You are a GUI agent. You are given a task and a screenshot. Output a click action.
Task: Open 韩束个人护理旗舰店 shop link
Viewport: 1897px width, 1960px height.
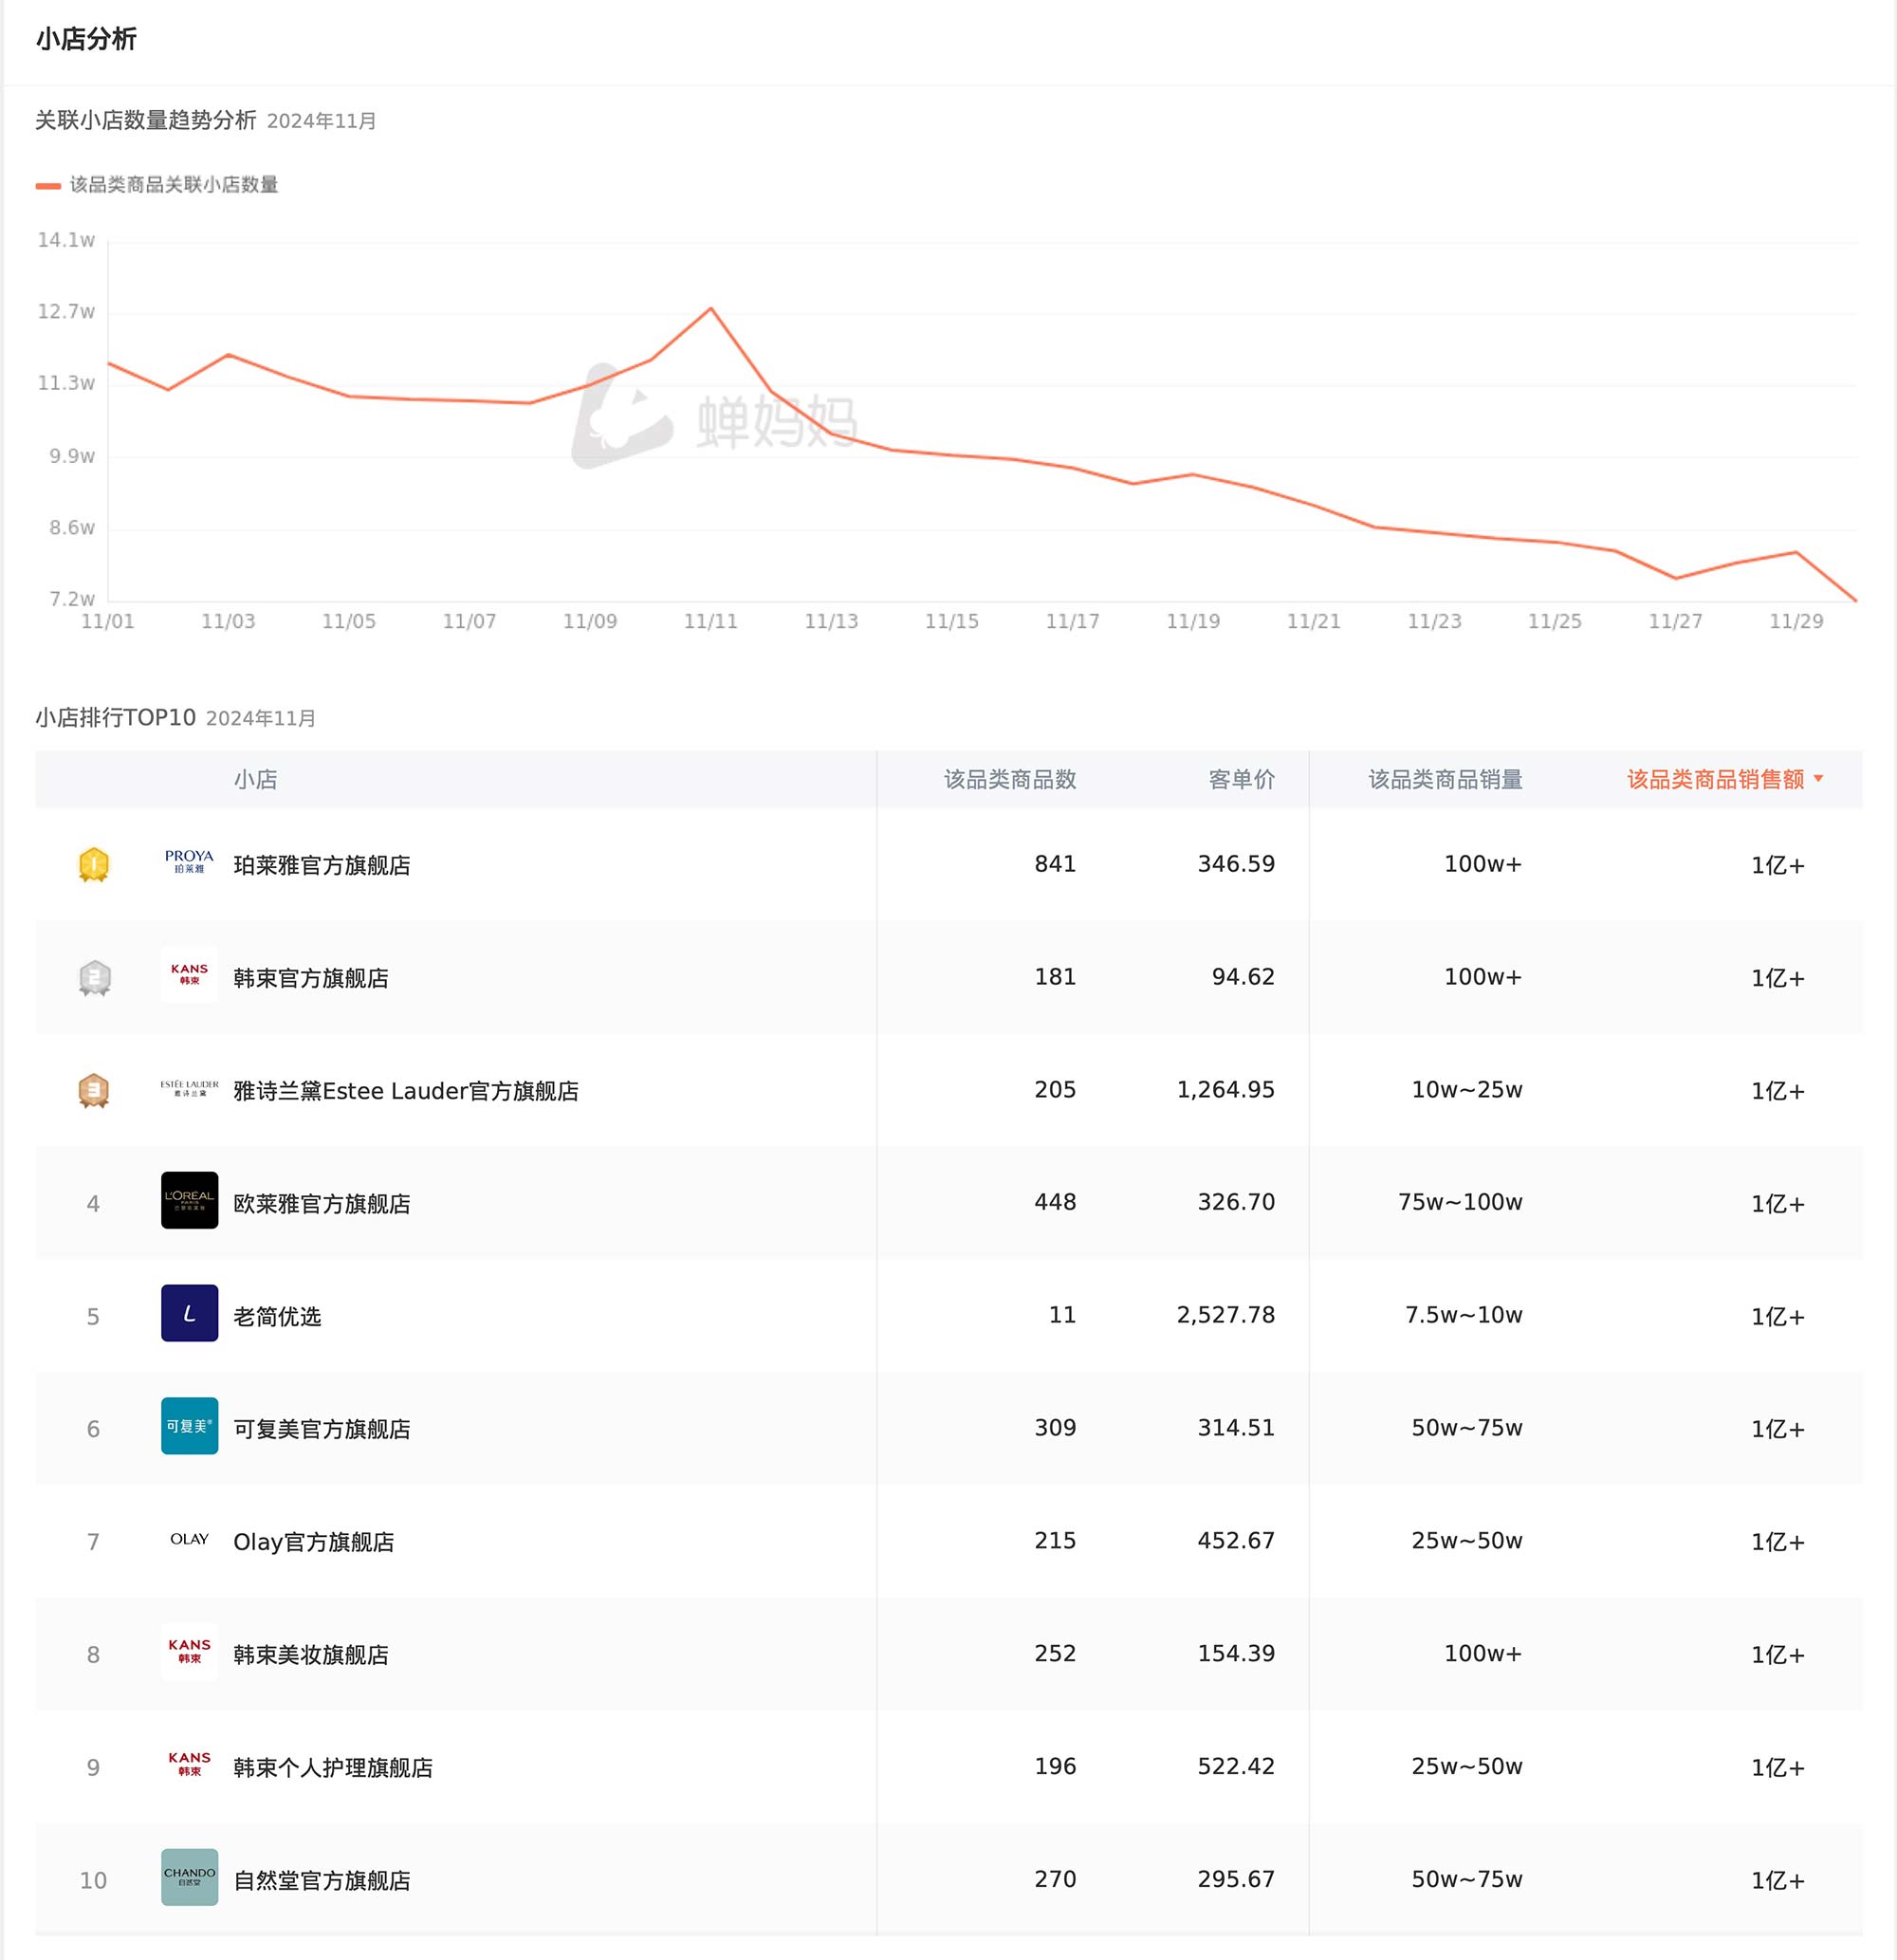point(332,1768)
